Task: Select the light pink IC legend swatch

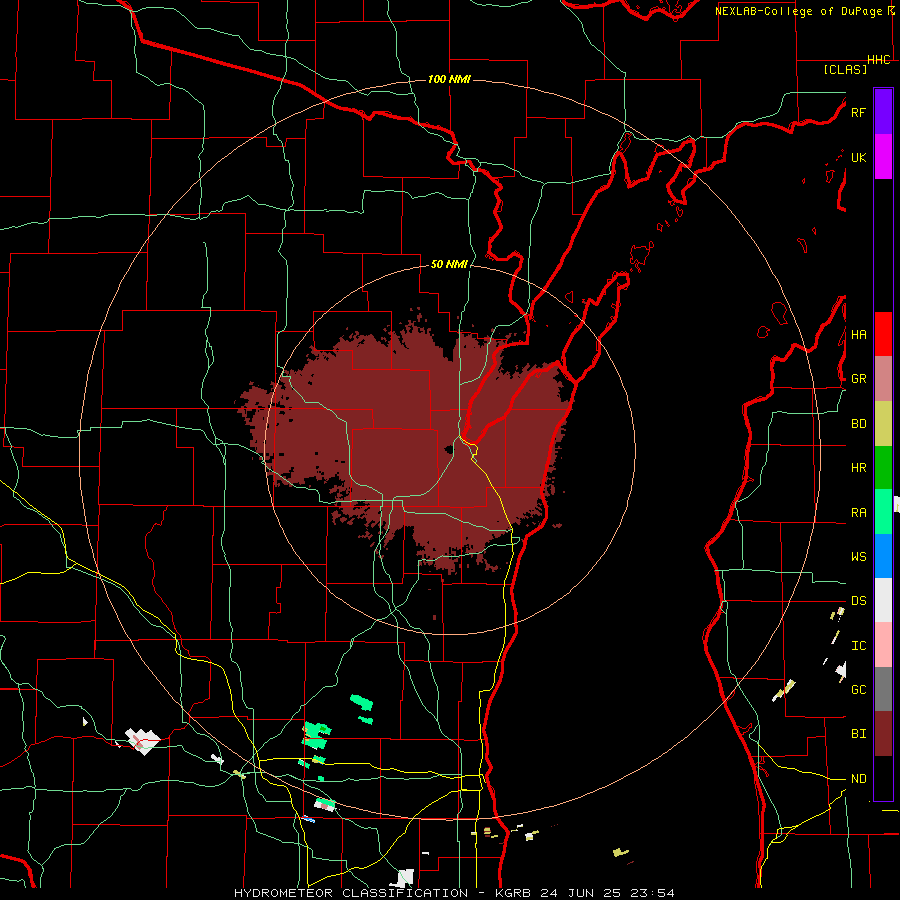Action: click(883, 645)
